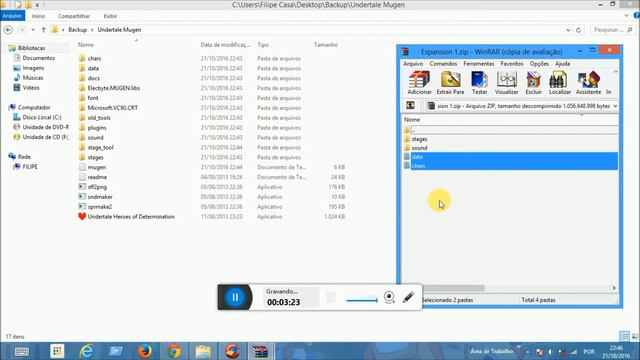
Task: Expand the WinRAR toolbar overflow chevron
Action: click(615, 72)
